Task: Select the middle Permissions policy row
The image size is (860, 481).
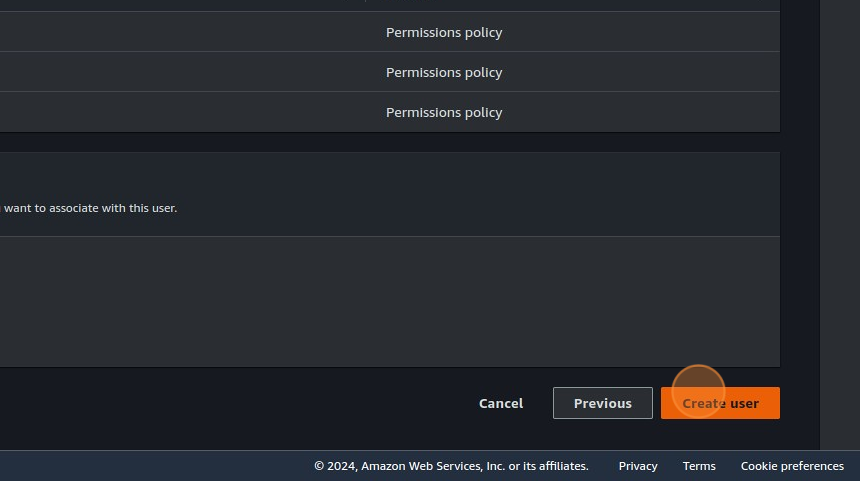Action: (444, 72)
